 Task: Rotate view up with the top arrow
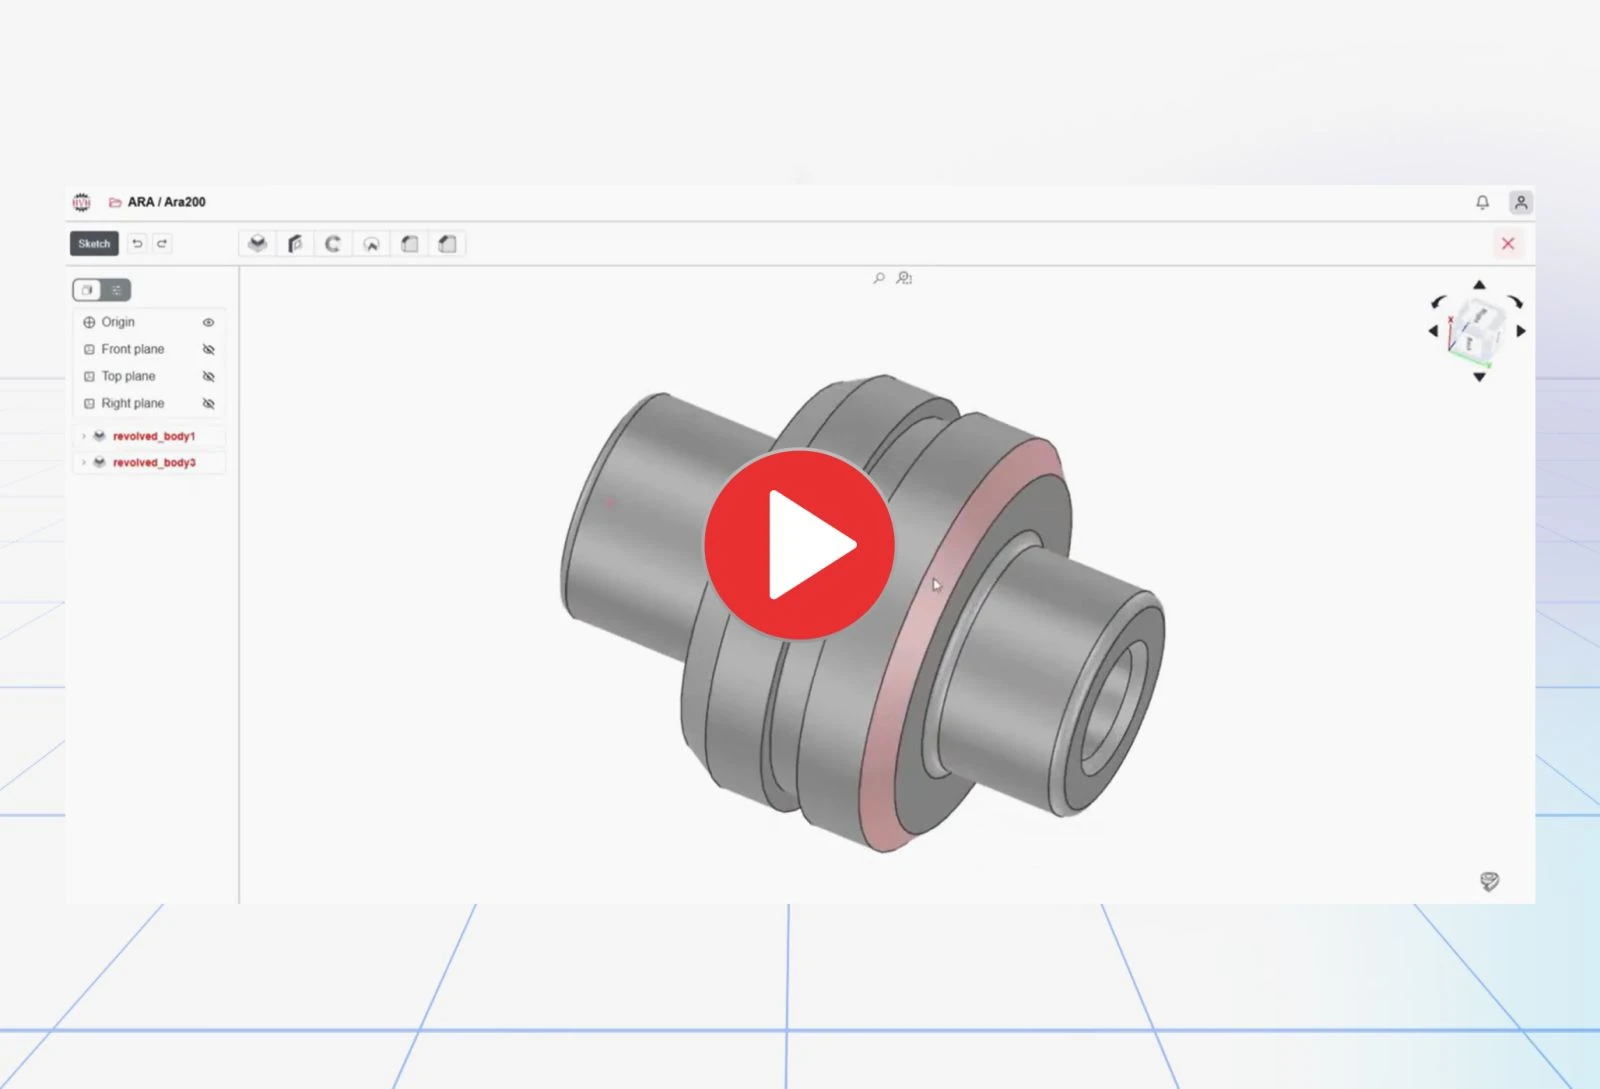point(1479,285)
